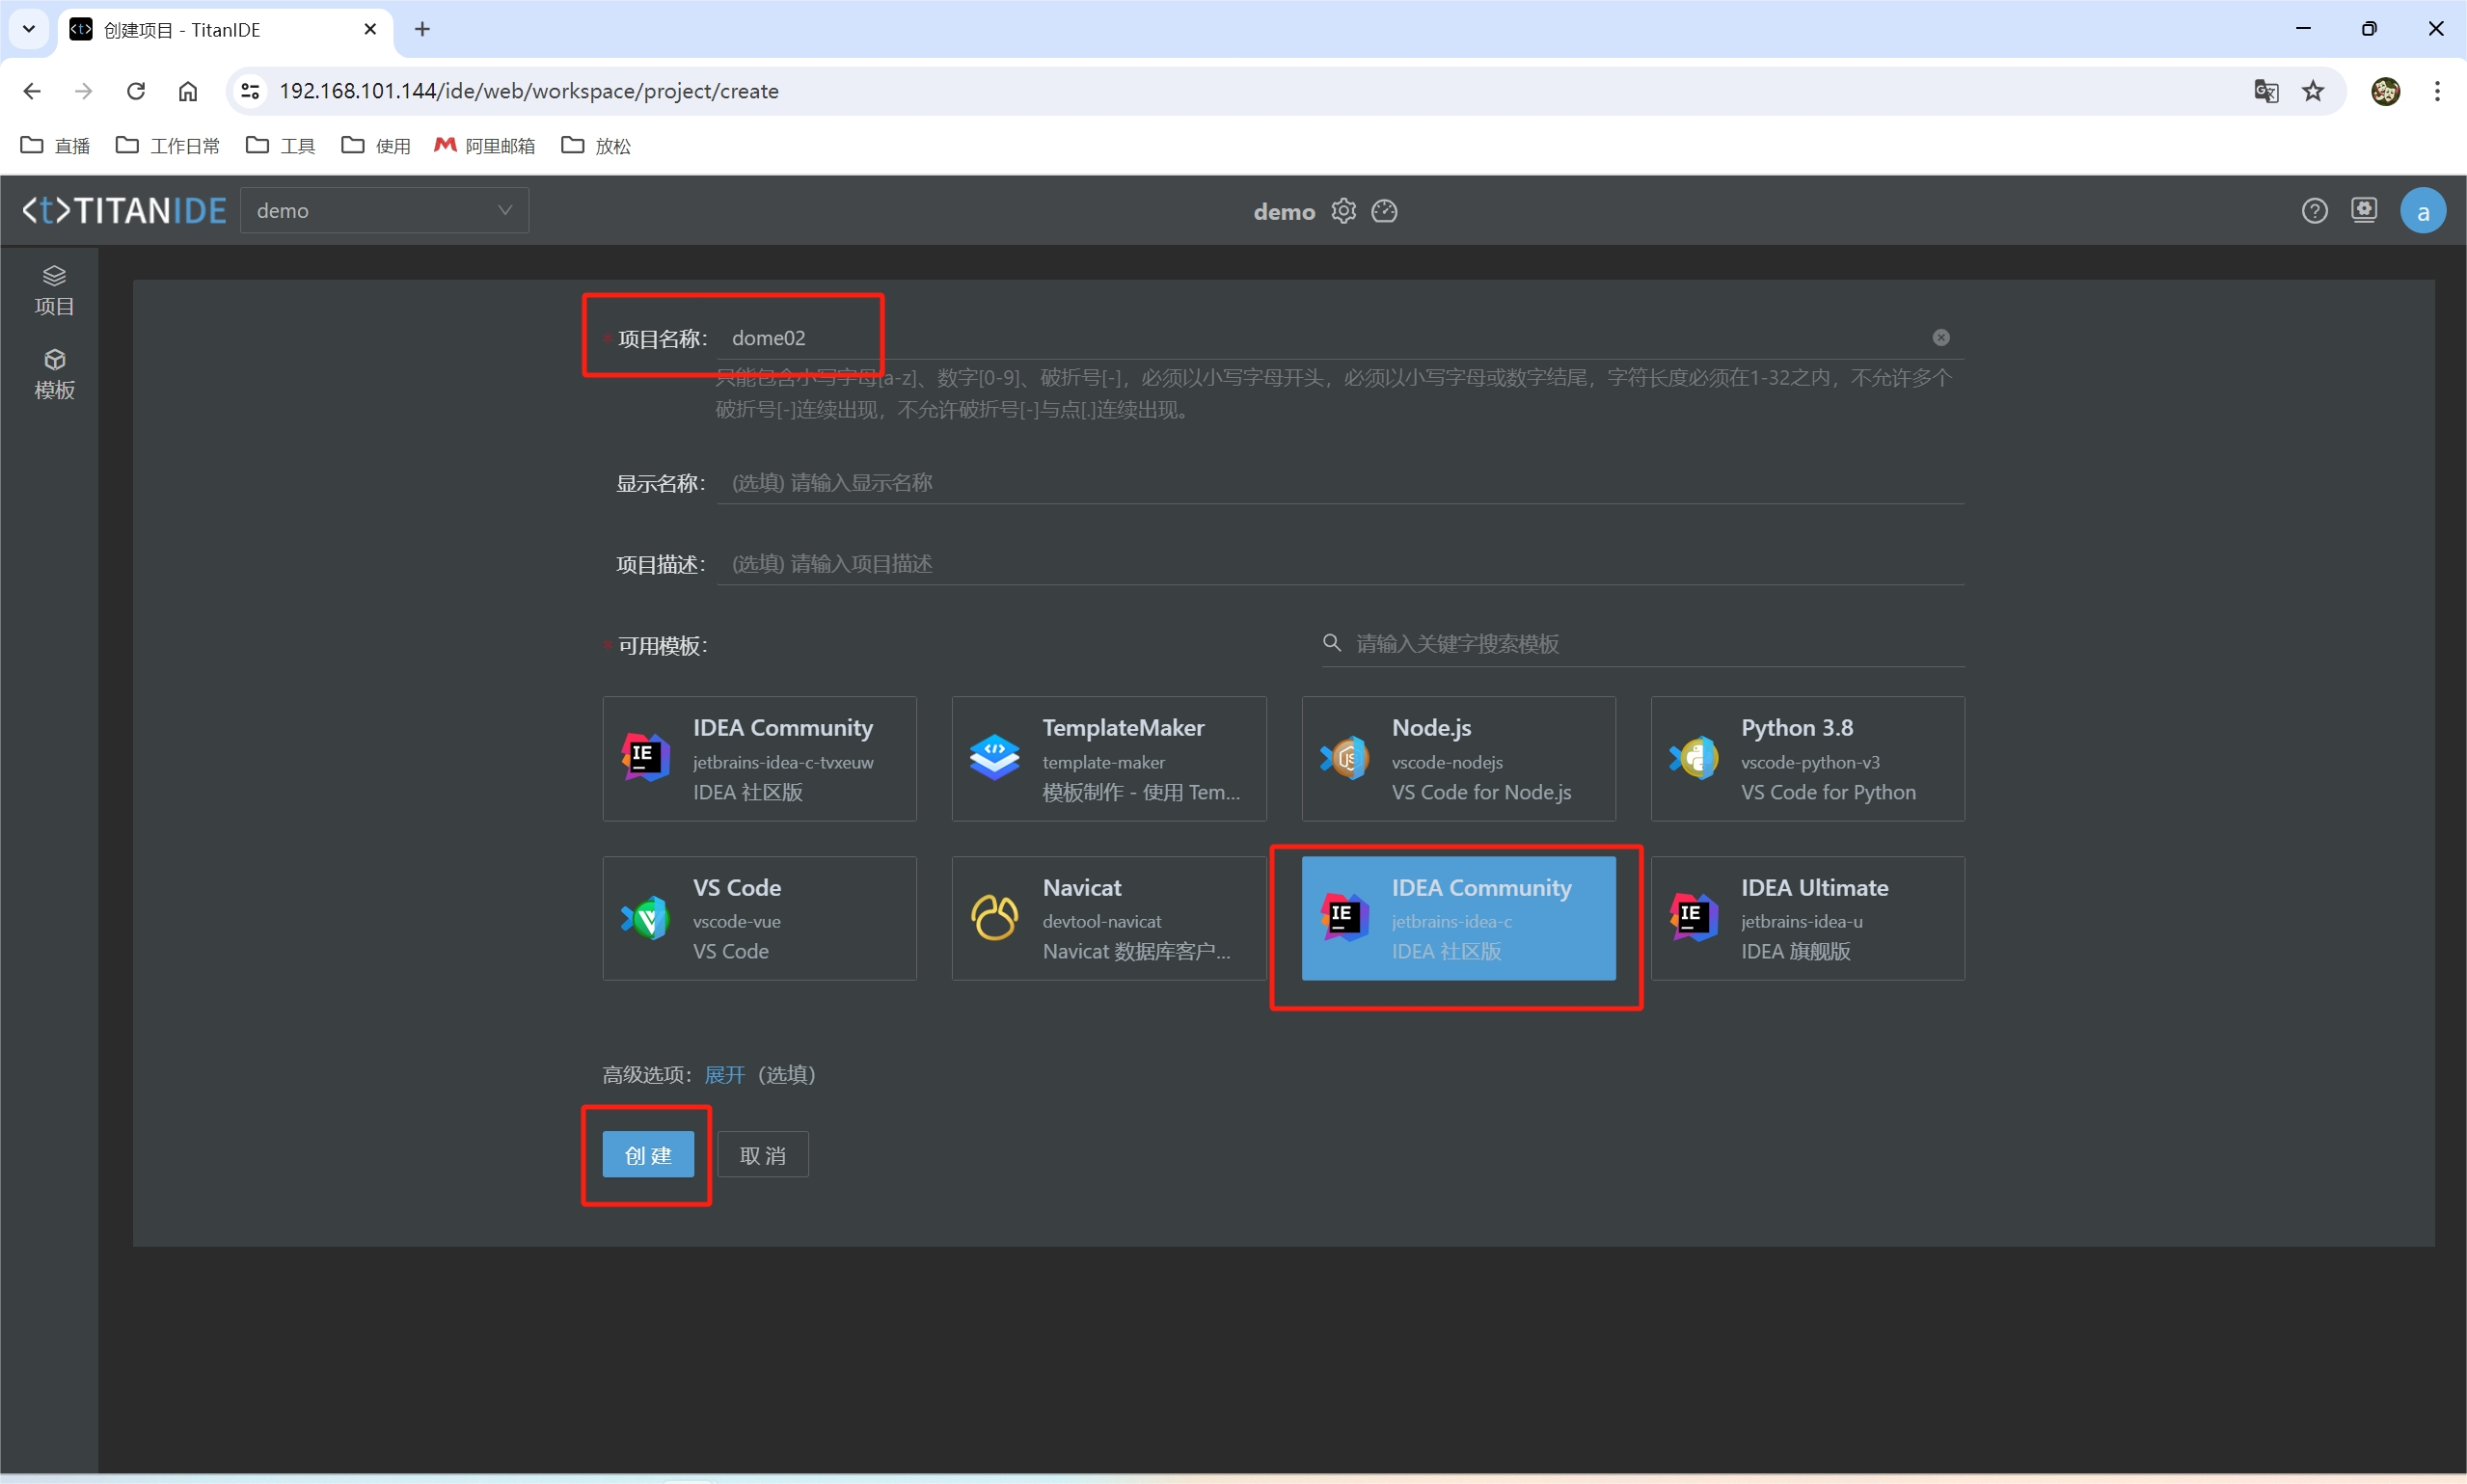The image size is (2467, 1484).
Task: Bookmark this page with star icon
Action: pyautogui.click(x=2313, y=91)
